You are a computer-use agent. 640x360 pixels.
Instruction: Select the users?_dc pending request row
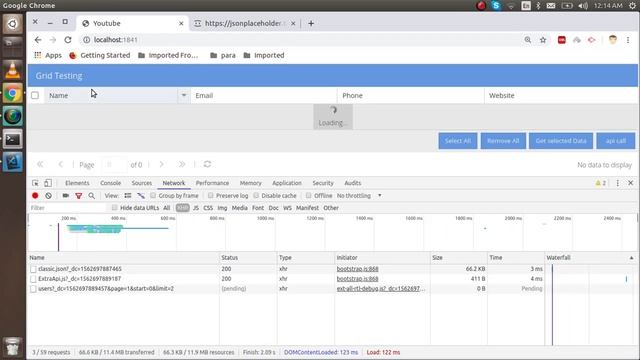point(286,289)
